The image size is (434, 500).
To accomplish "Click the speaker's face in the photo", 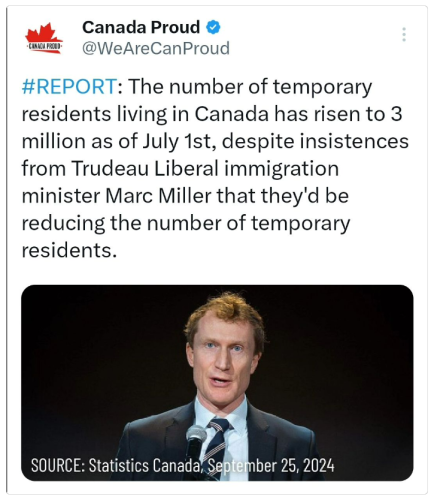I will [224, 357].
